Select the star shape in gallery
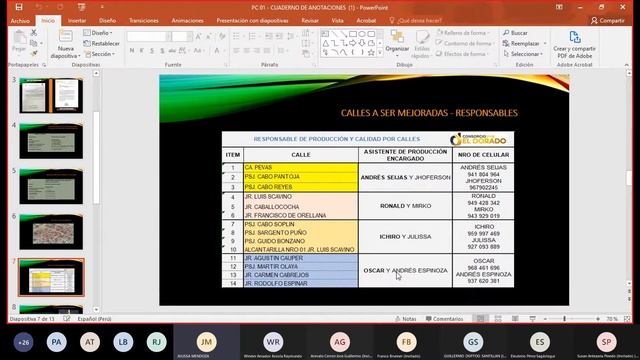640x360 pixels. (x=371, y=52)
